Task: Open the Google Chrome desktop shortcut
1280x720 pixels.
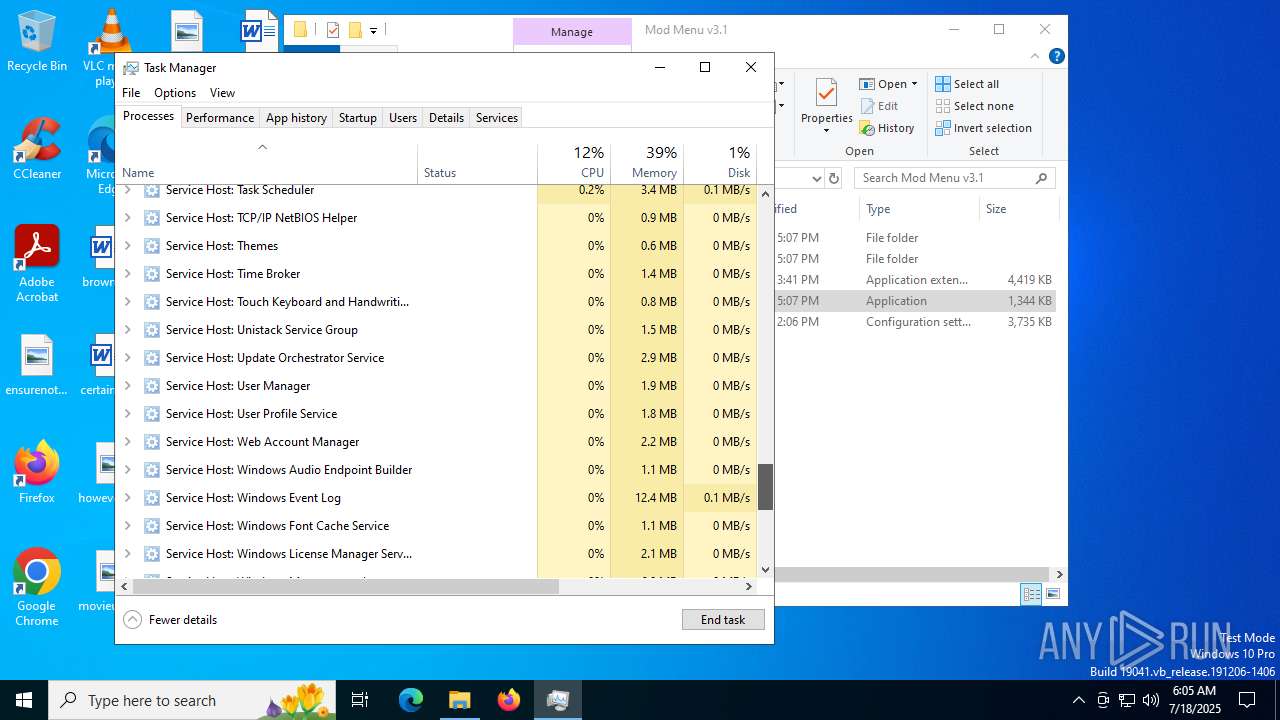Action: point(37,587)
